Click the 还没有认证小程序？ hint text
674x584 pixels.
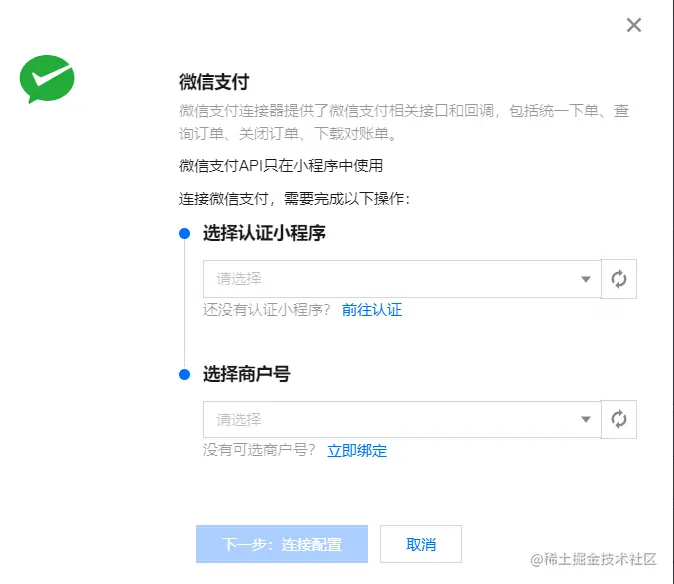click(x=267, y=310)
